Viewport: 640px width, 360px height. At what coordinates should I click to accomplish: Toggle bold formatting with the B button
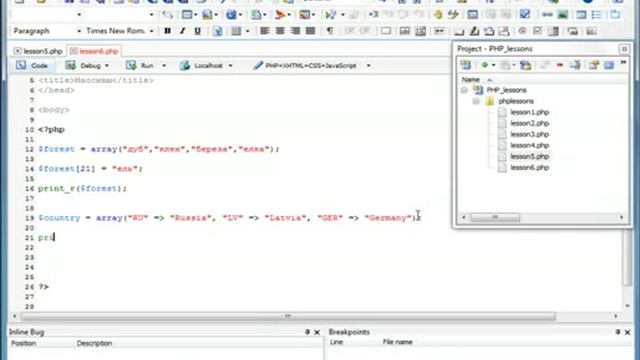pos(167,31)
